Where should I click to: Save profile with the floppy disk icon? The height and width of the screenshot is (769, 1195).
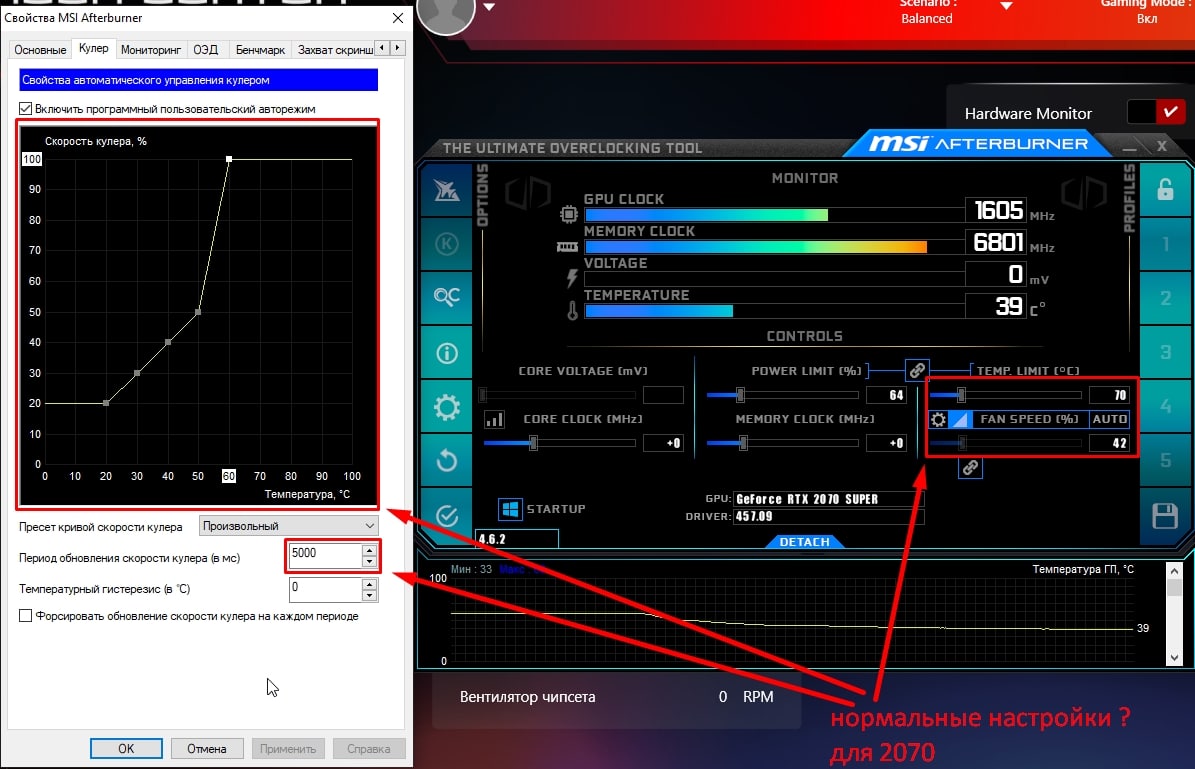[1165, 516]
